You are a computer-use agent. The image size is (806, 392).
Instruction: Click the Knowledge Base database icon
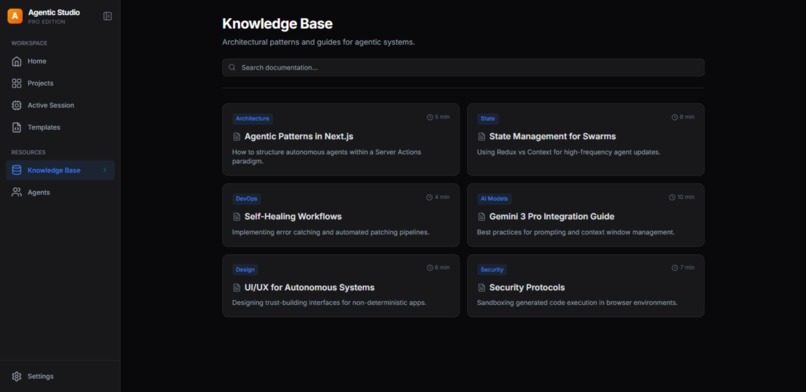[16, 170]
